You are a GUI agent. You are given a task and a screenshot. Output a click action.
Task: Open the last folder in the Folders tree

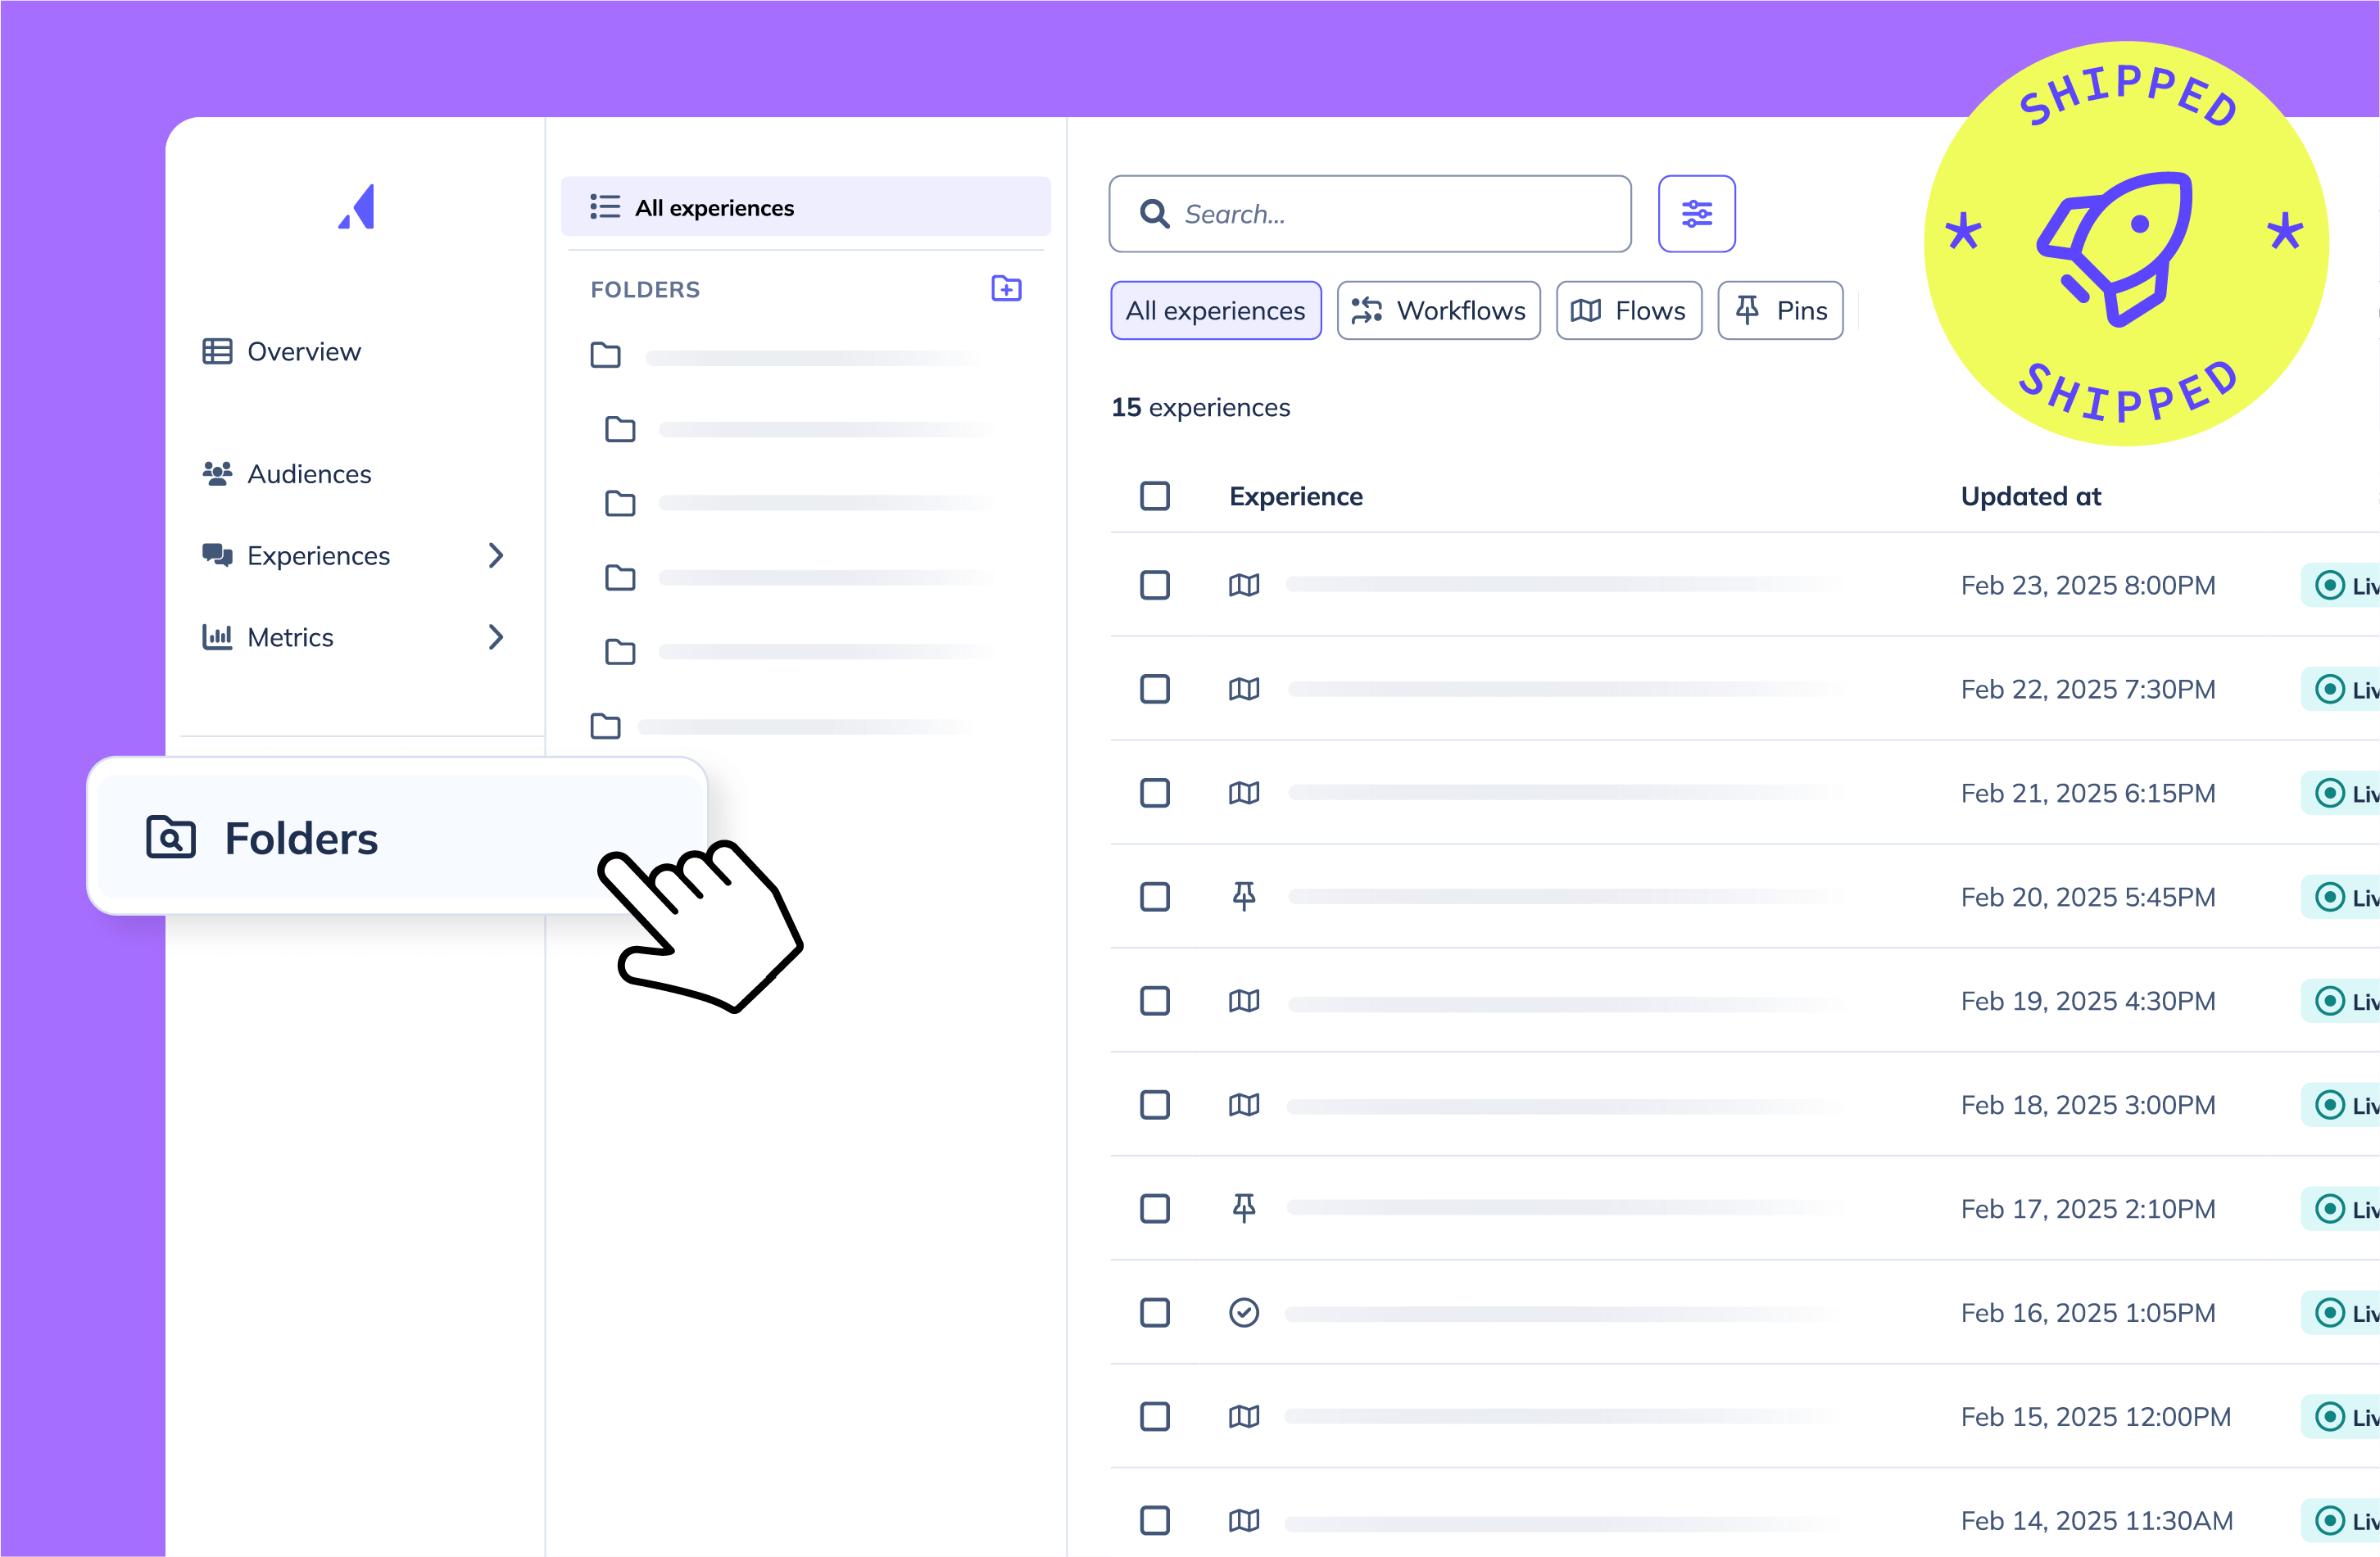[605, 726]
